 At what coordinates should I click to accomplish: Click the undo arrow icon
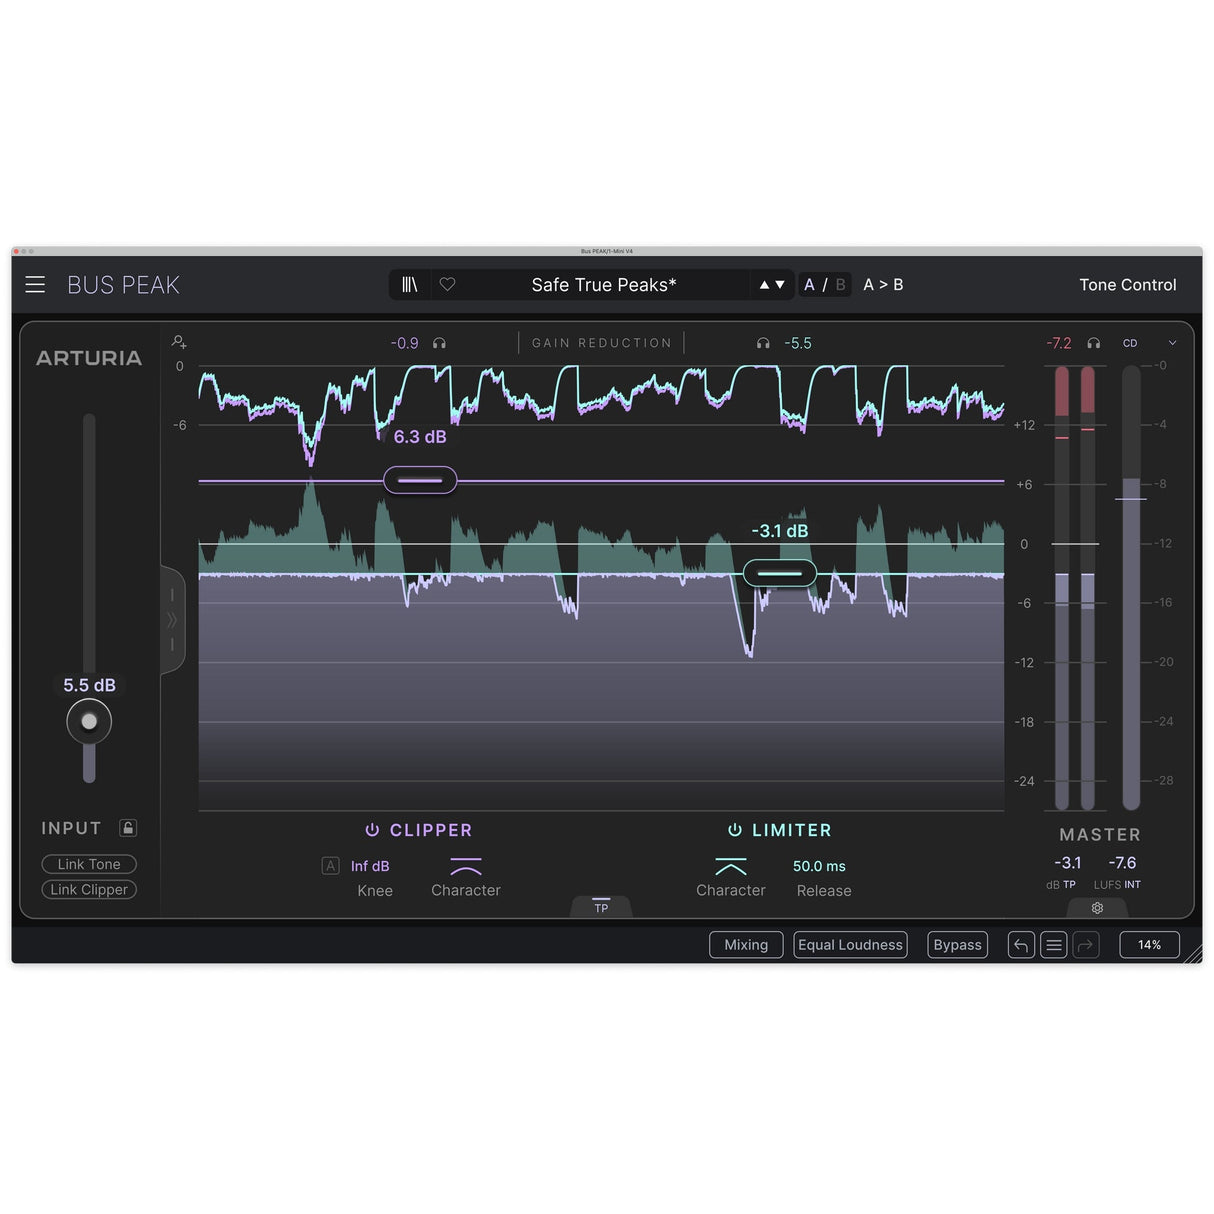coord(1020,944)
